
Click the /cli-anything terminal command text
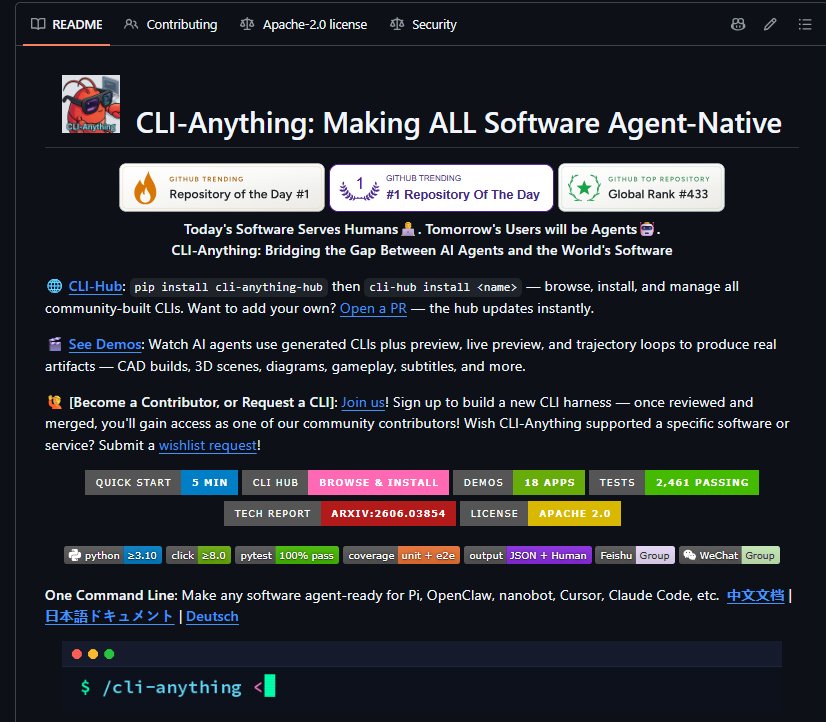[172, 687]
